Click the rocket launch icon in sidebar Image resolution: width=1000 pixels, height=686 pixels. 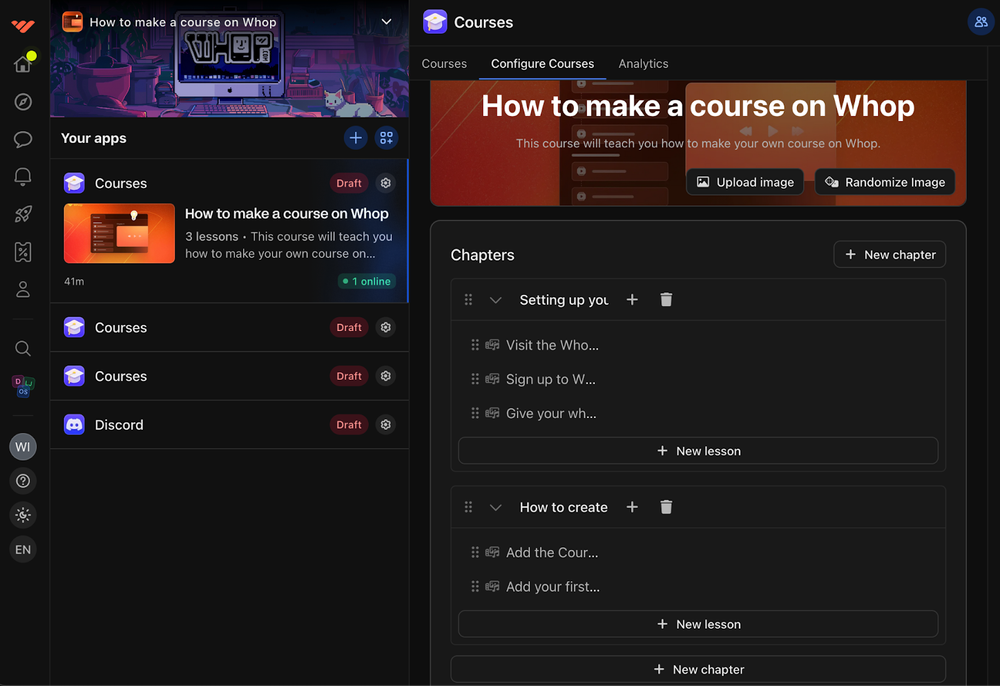point(23,213)
